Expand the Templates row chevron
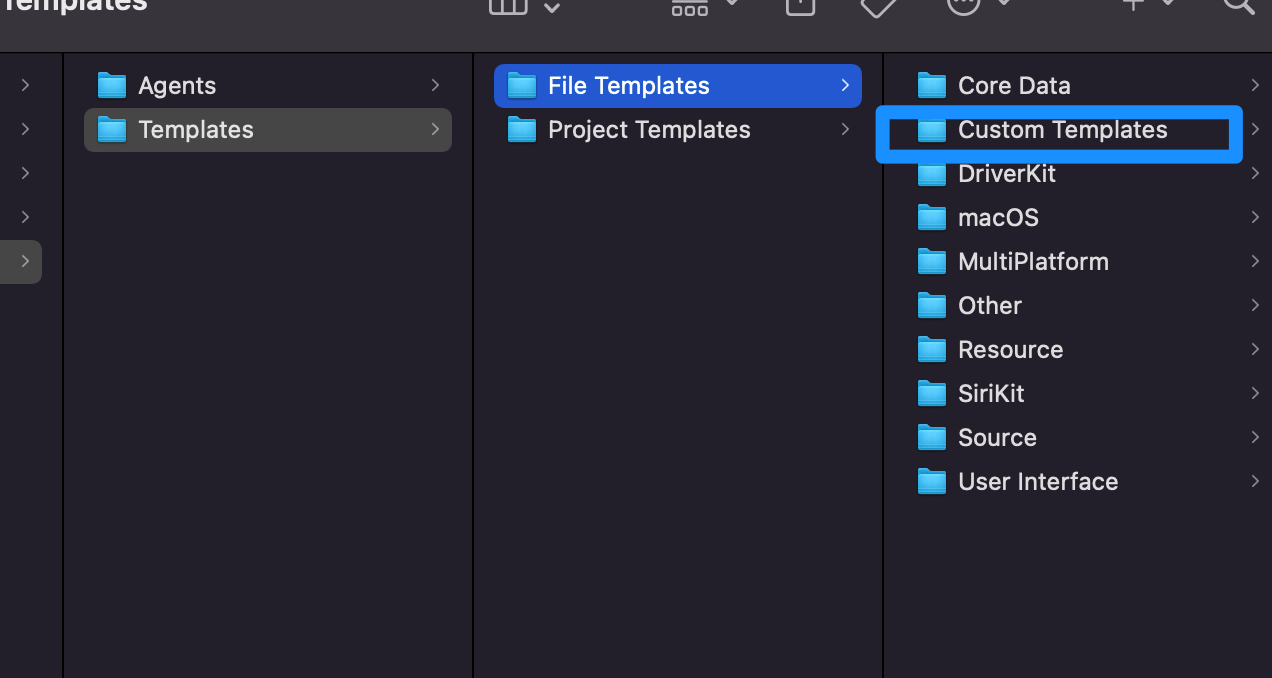This screenshot has height=678, width=1272. pyautogui.click(x=435, y=130)
